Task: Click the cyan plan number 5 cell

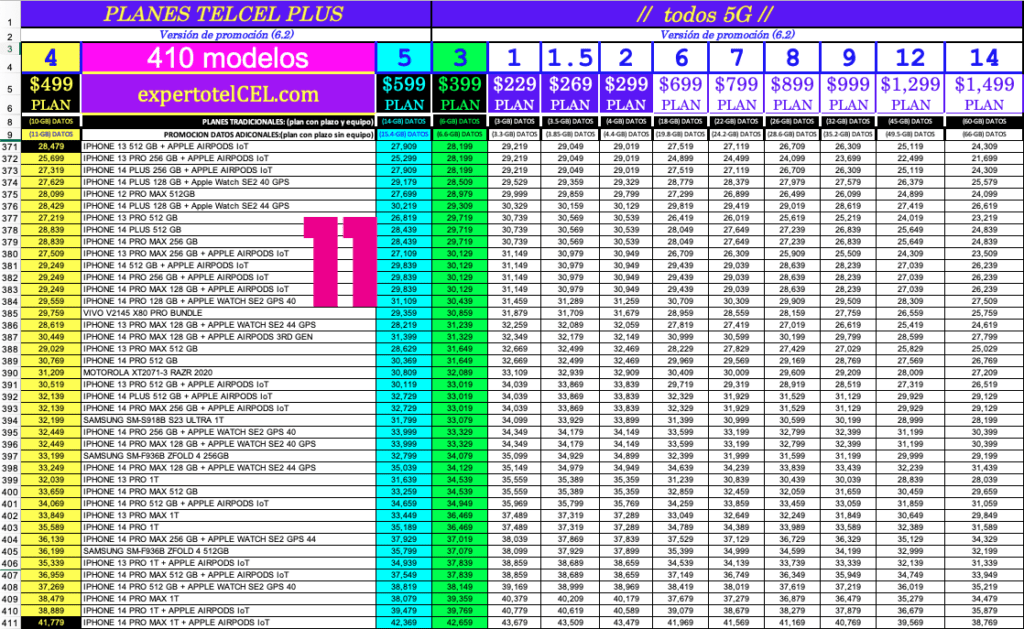Action: [404, 57]
